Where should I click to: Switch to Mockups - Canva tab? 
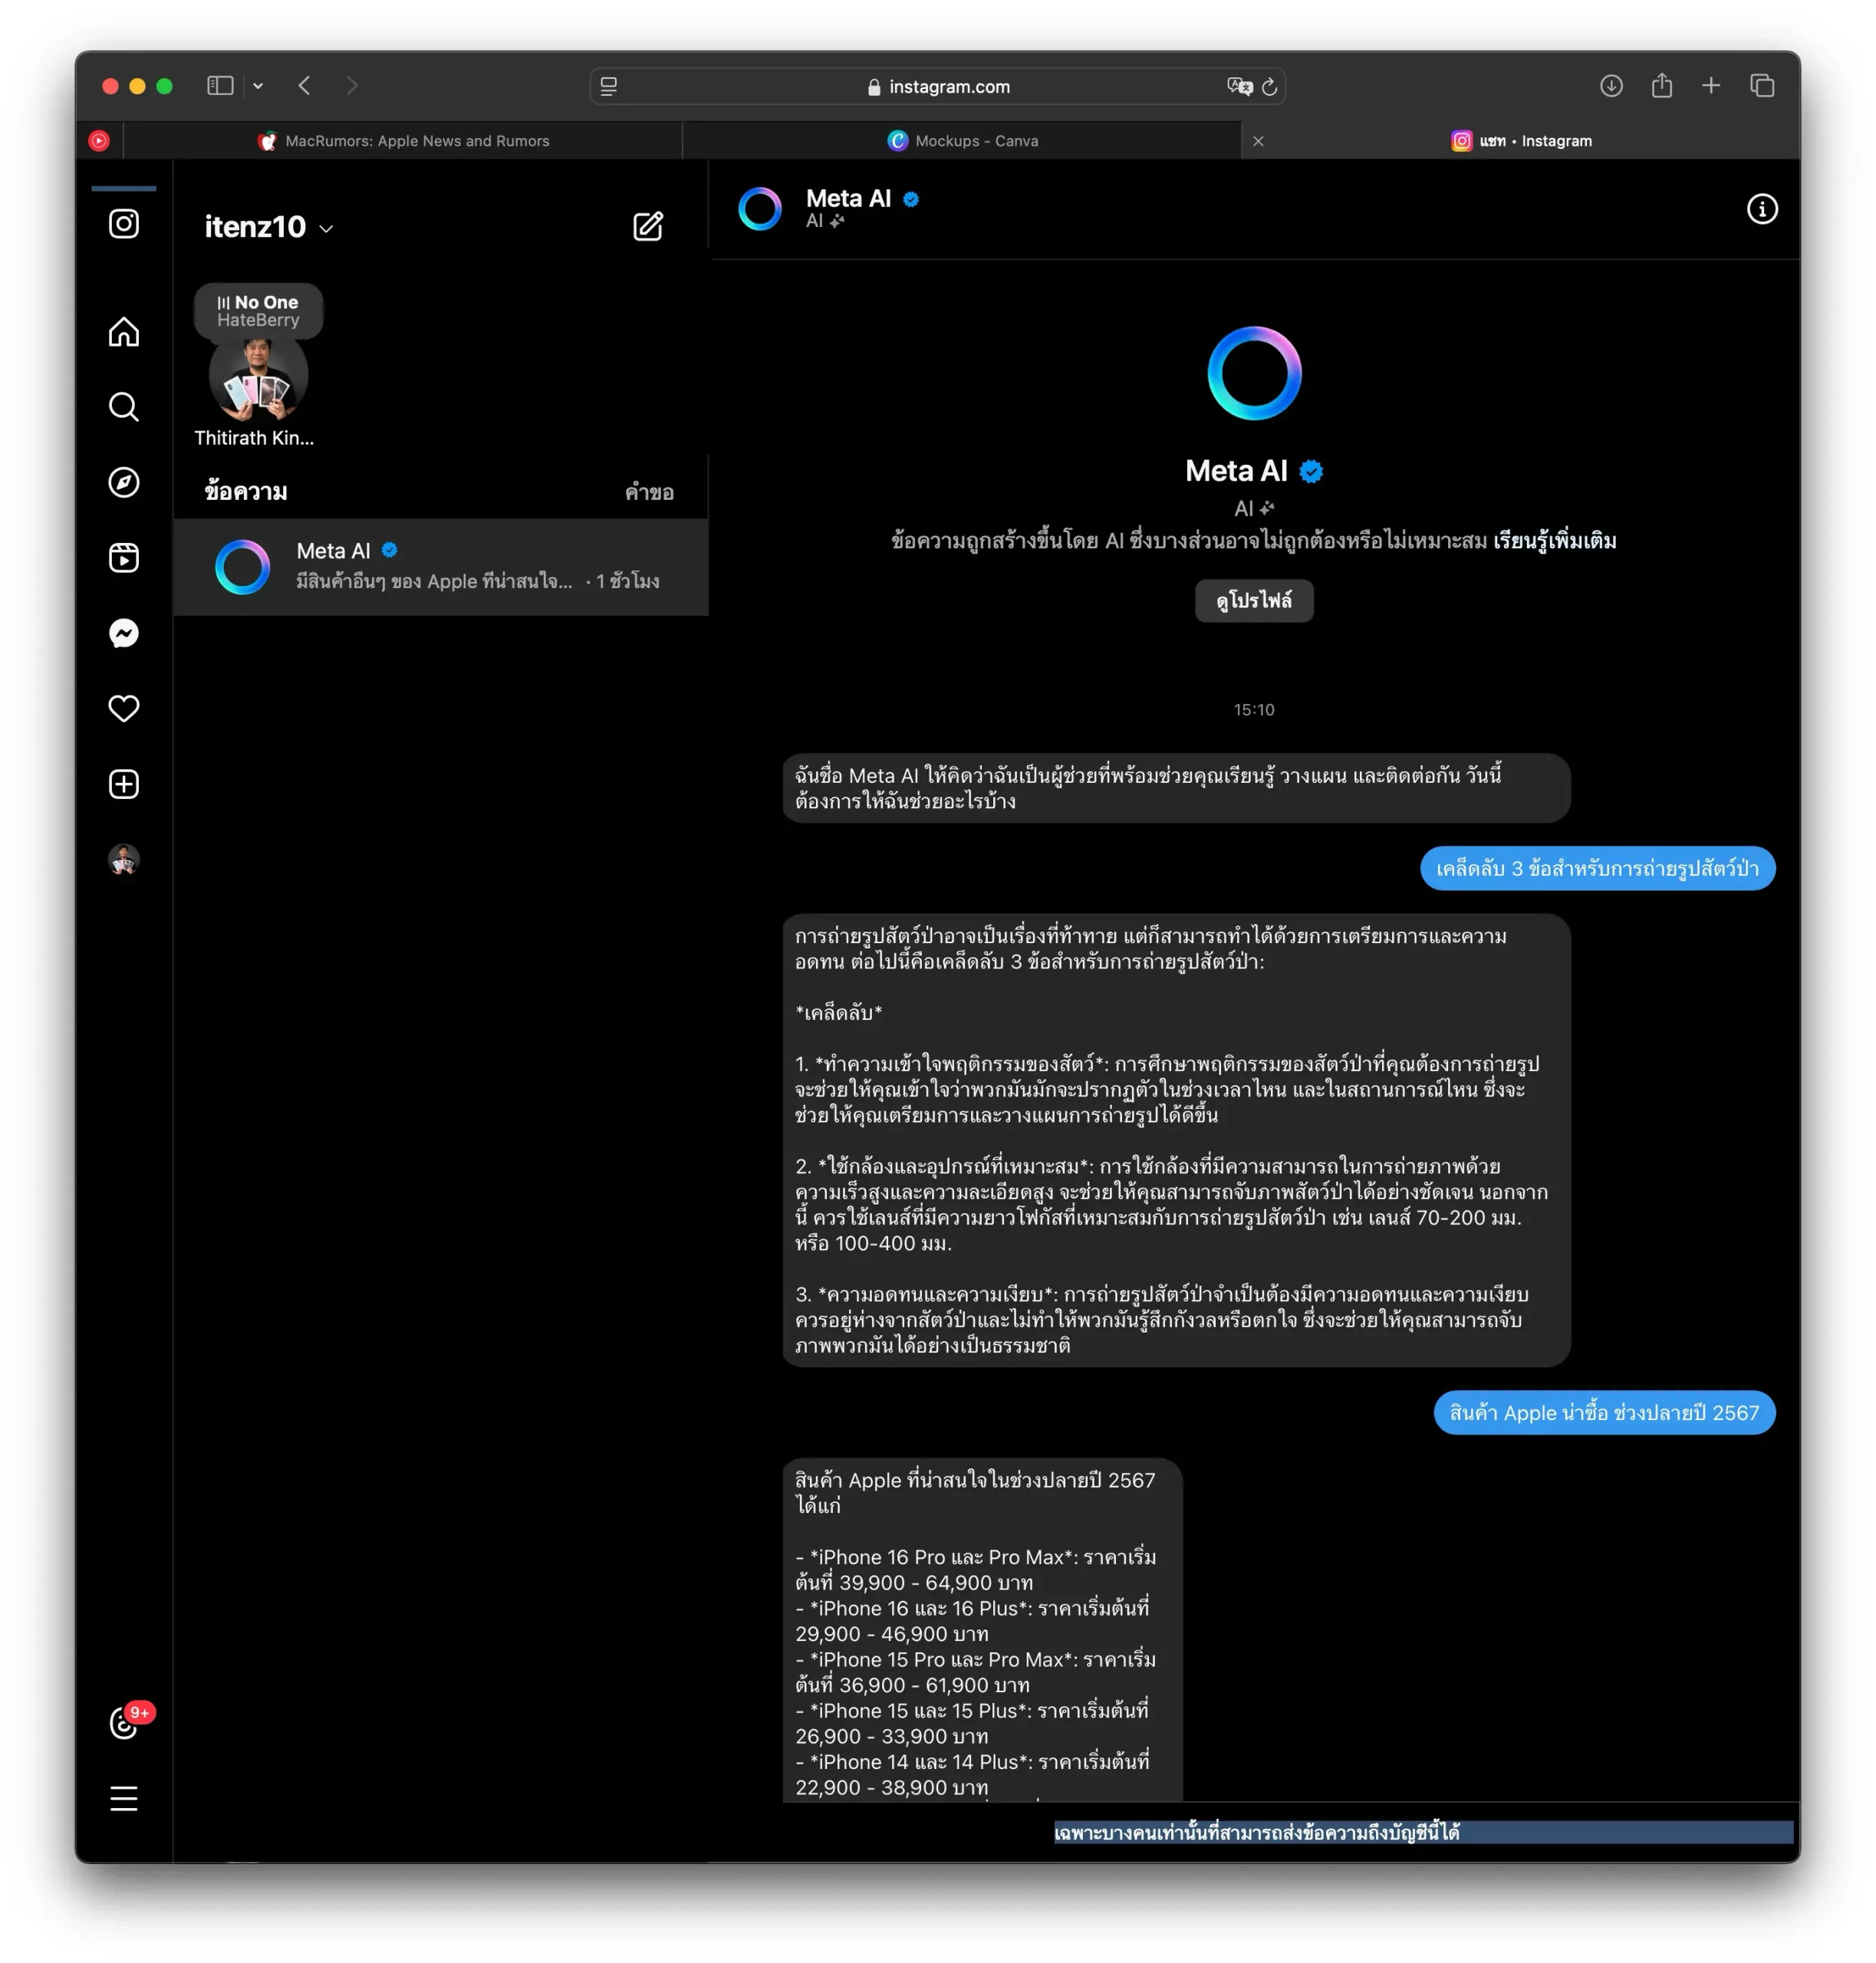click(x=963, y=141)
